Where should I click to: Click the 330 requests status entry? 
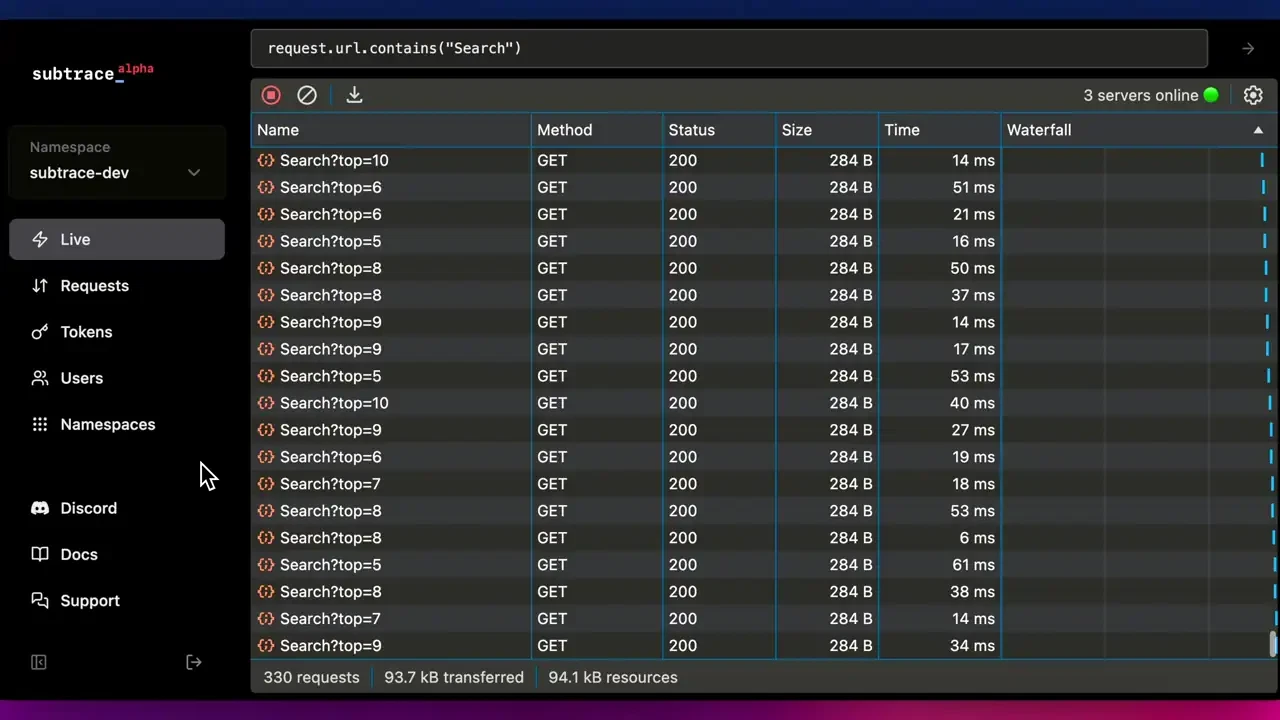[311, 677]
